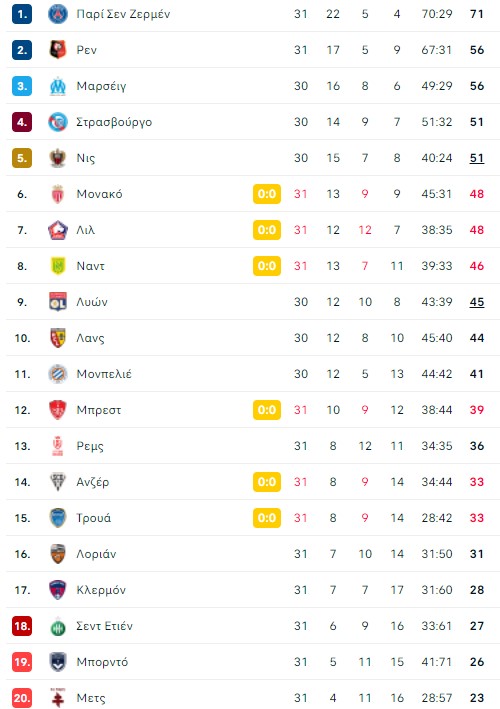Open the Monaco team crest
500x709 pixels.
pyautogui.click(x=58, y=194)
